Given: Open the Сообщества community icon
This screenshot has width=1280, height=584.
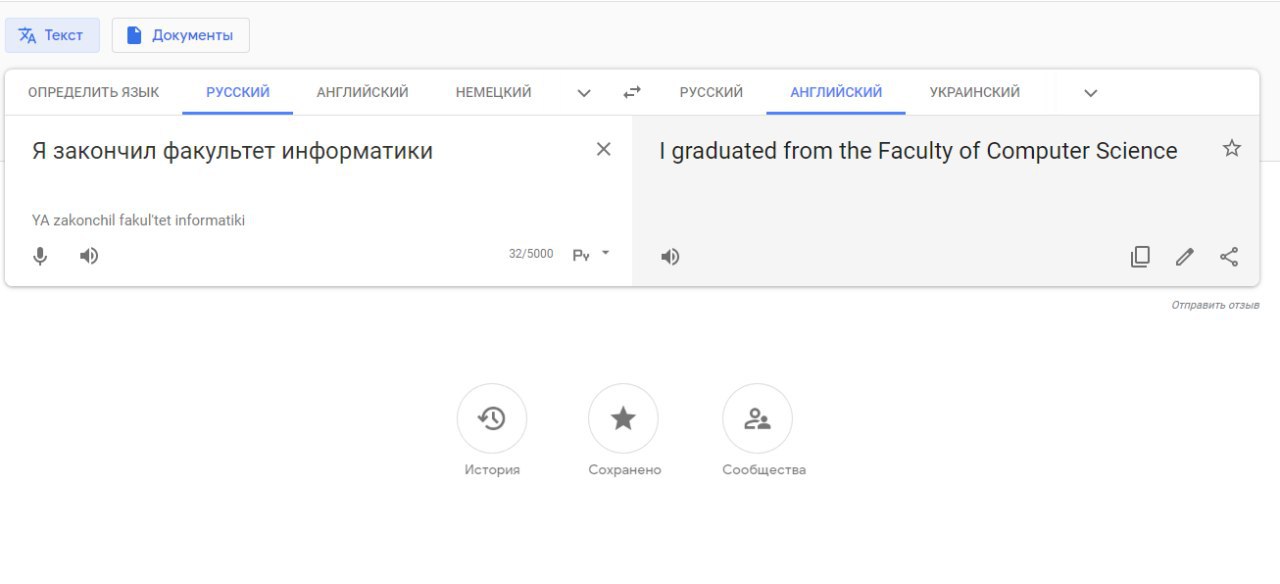Looking at the screenshot, I should (x=757, y=418).
